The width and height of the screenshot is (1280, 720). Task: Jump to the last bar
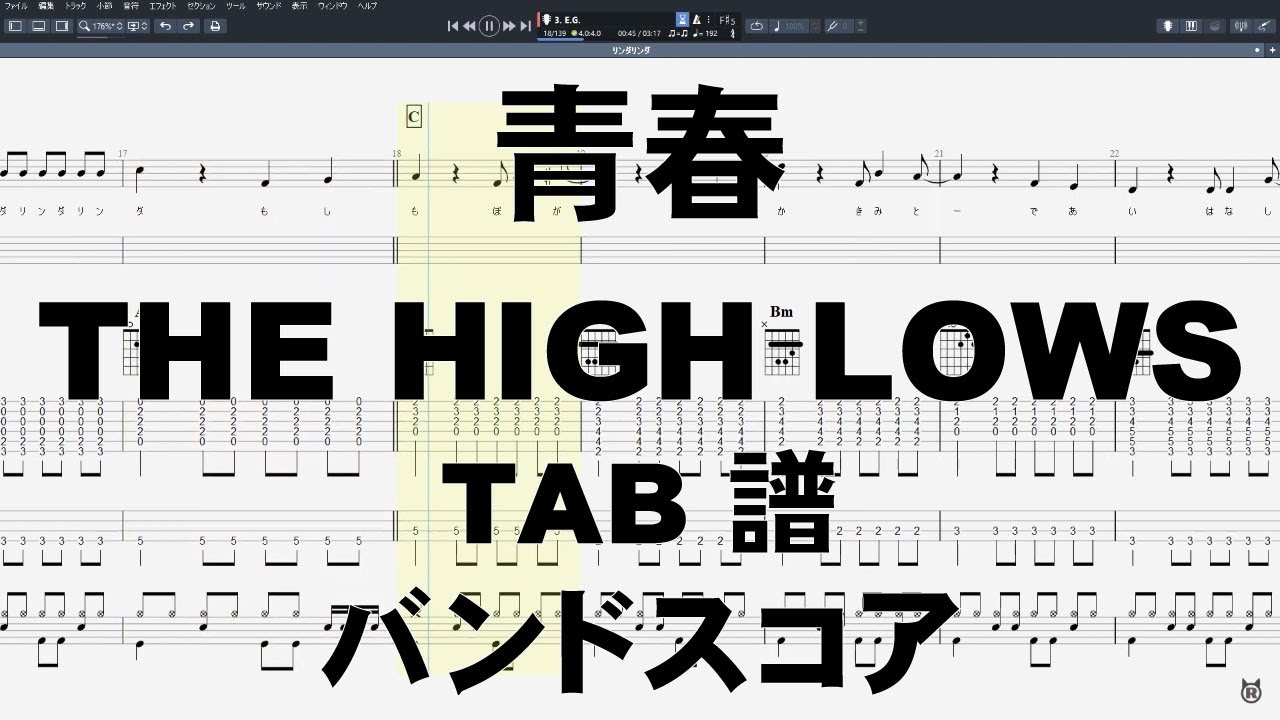[525, 26]
